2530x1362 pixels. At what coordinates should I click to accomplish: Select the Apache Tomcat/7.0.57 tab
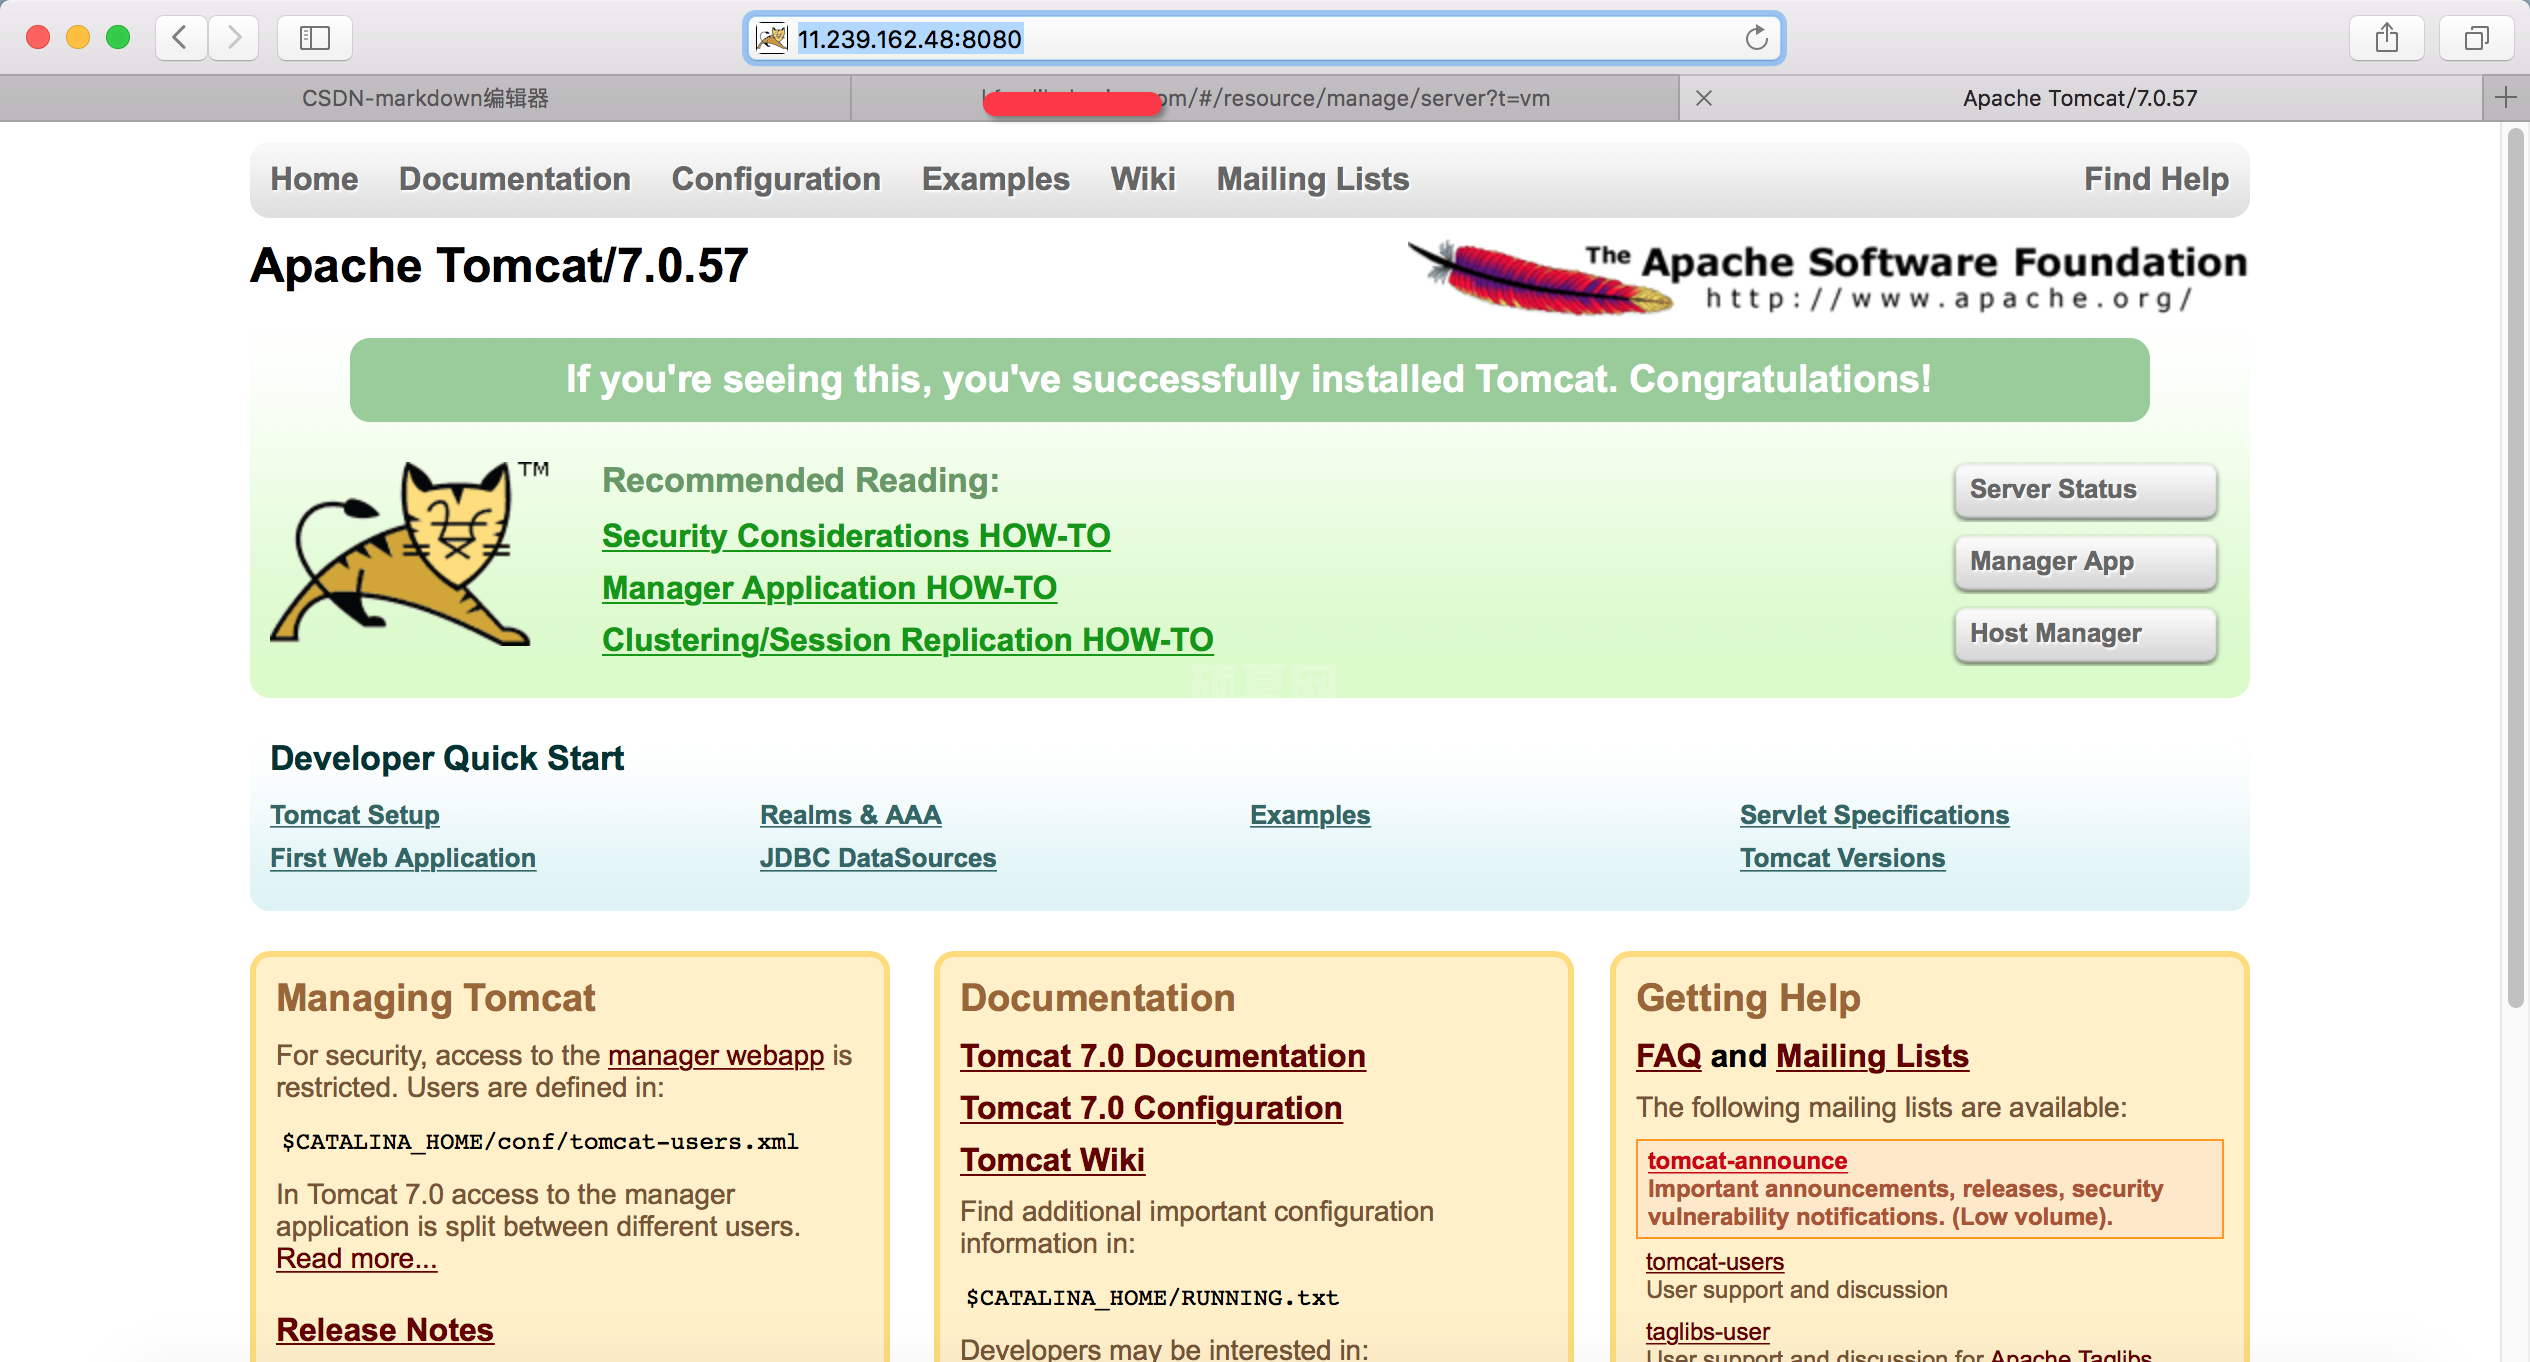(2080, 98)
